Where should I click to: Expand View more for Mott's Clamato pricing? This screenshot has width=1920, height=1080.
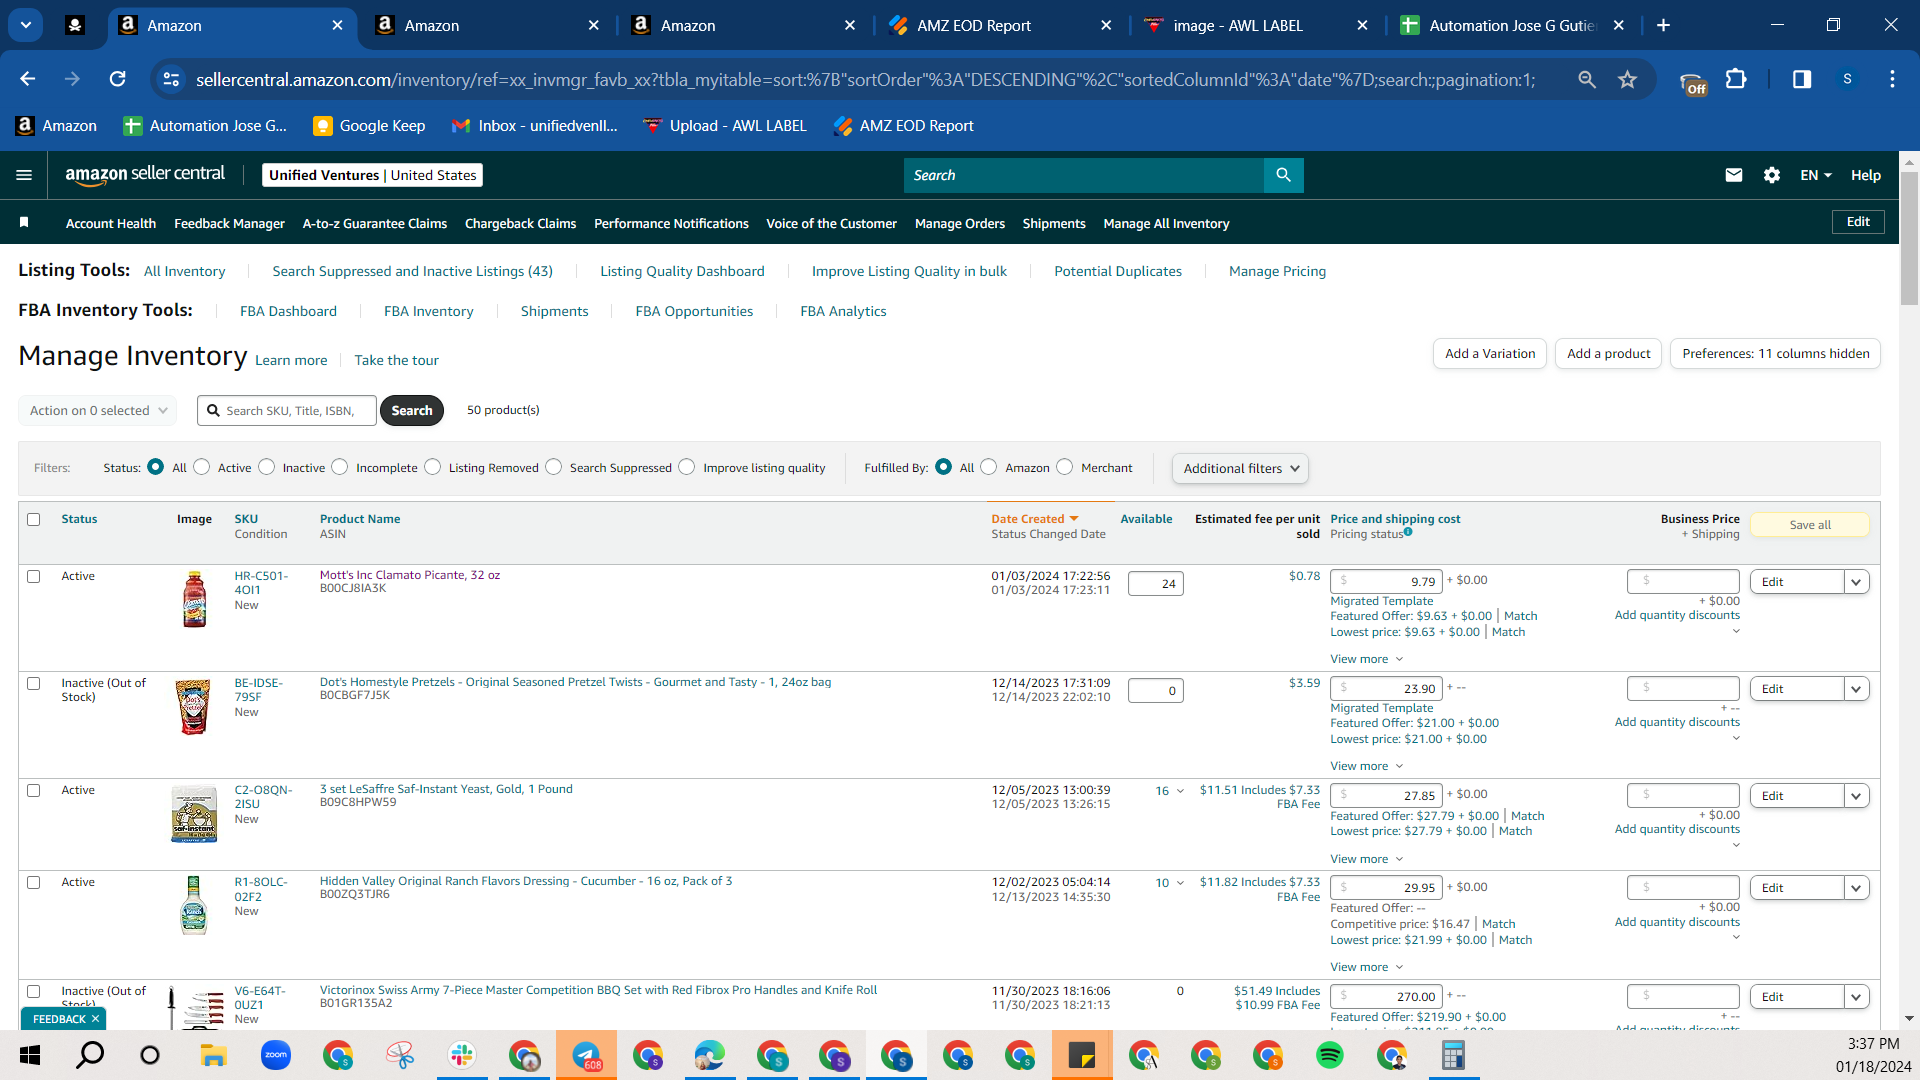pos(1367,659)
